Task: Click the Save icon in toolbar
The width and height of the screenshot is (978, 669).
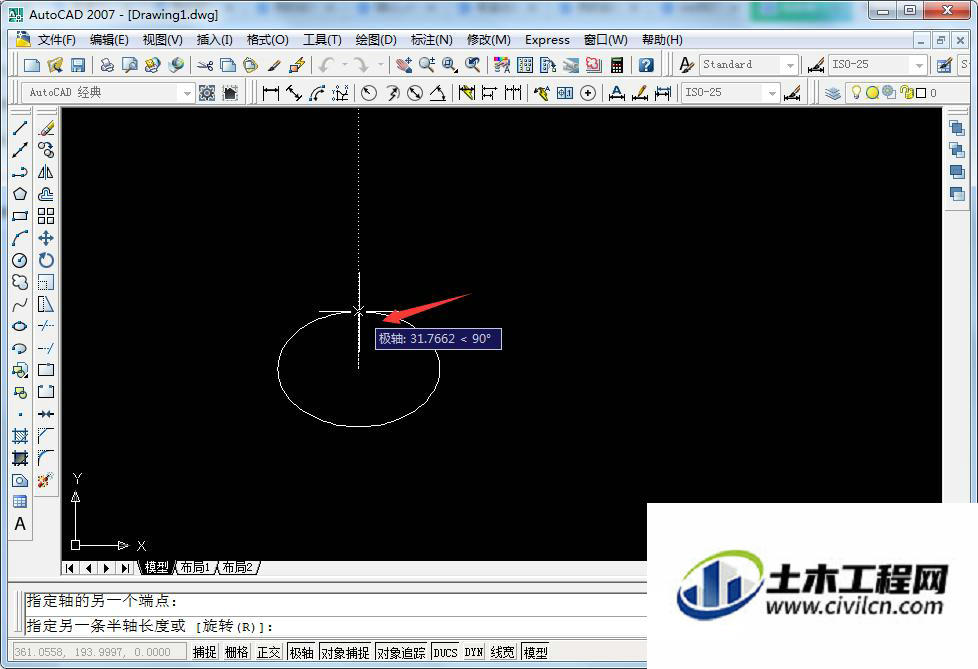Action: click(78, 65)
